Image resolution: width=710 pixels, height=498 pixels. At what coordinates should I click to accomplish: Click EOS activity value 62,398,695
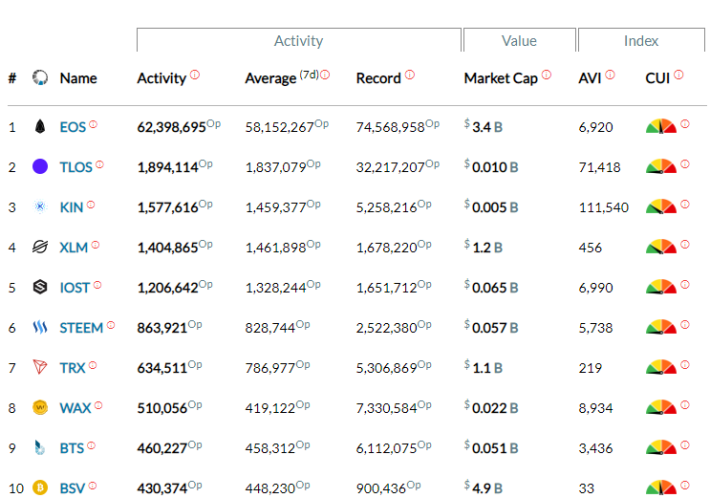[x=172, y=127]
